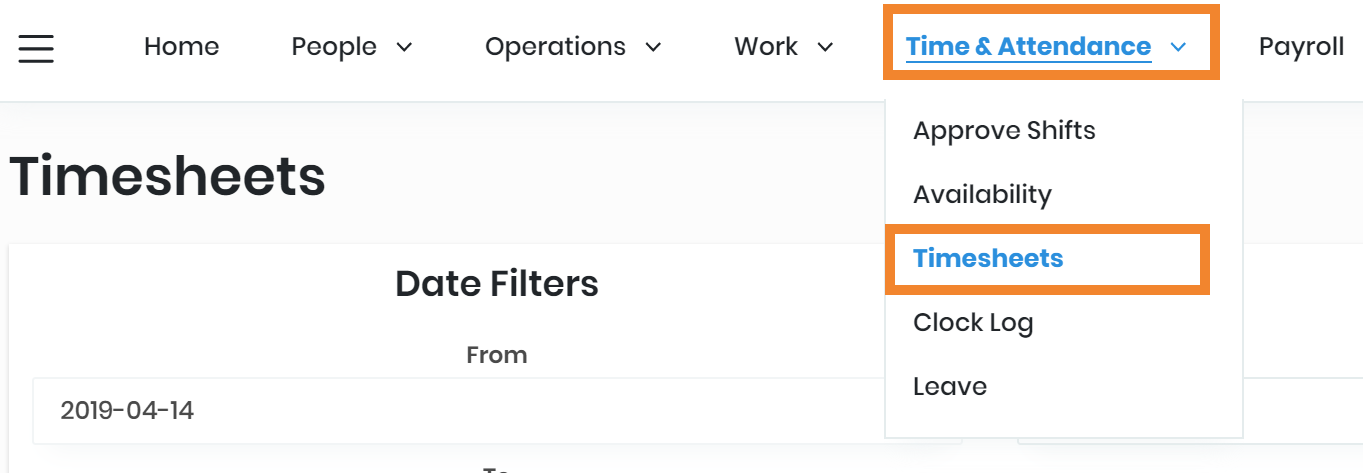Expand the chevron next to Work
Image resolution: width=1363 pixels, height=473 pixels.
tap(826, 47)
